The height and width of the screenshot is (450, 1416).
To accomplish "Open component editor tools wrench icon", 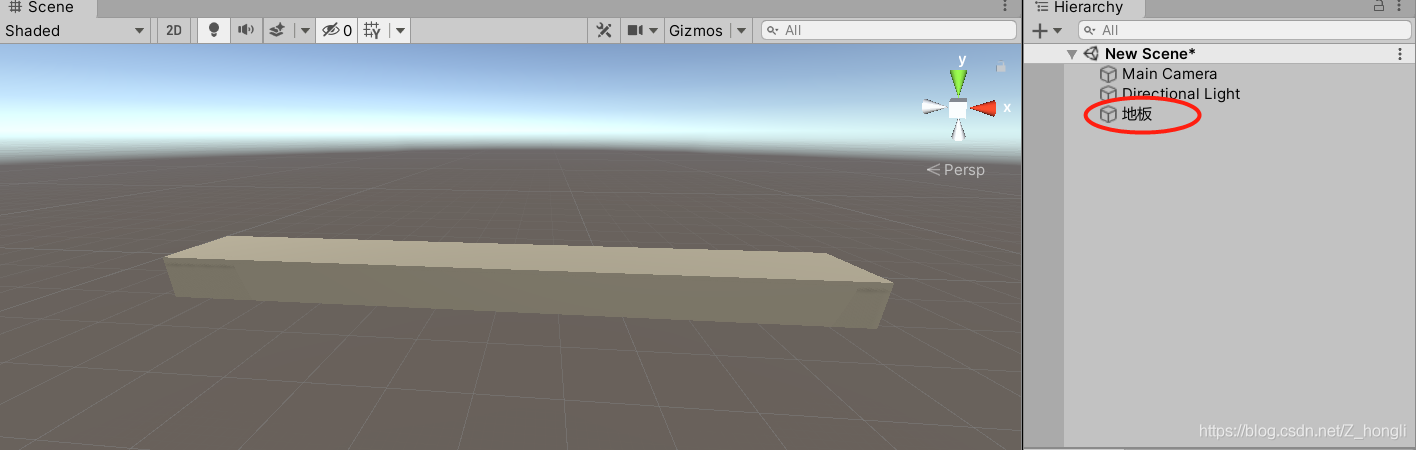I will click(604, 30).
